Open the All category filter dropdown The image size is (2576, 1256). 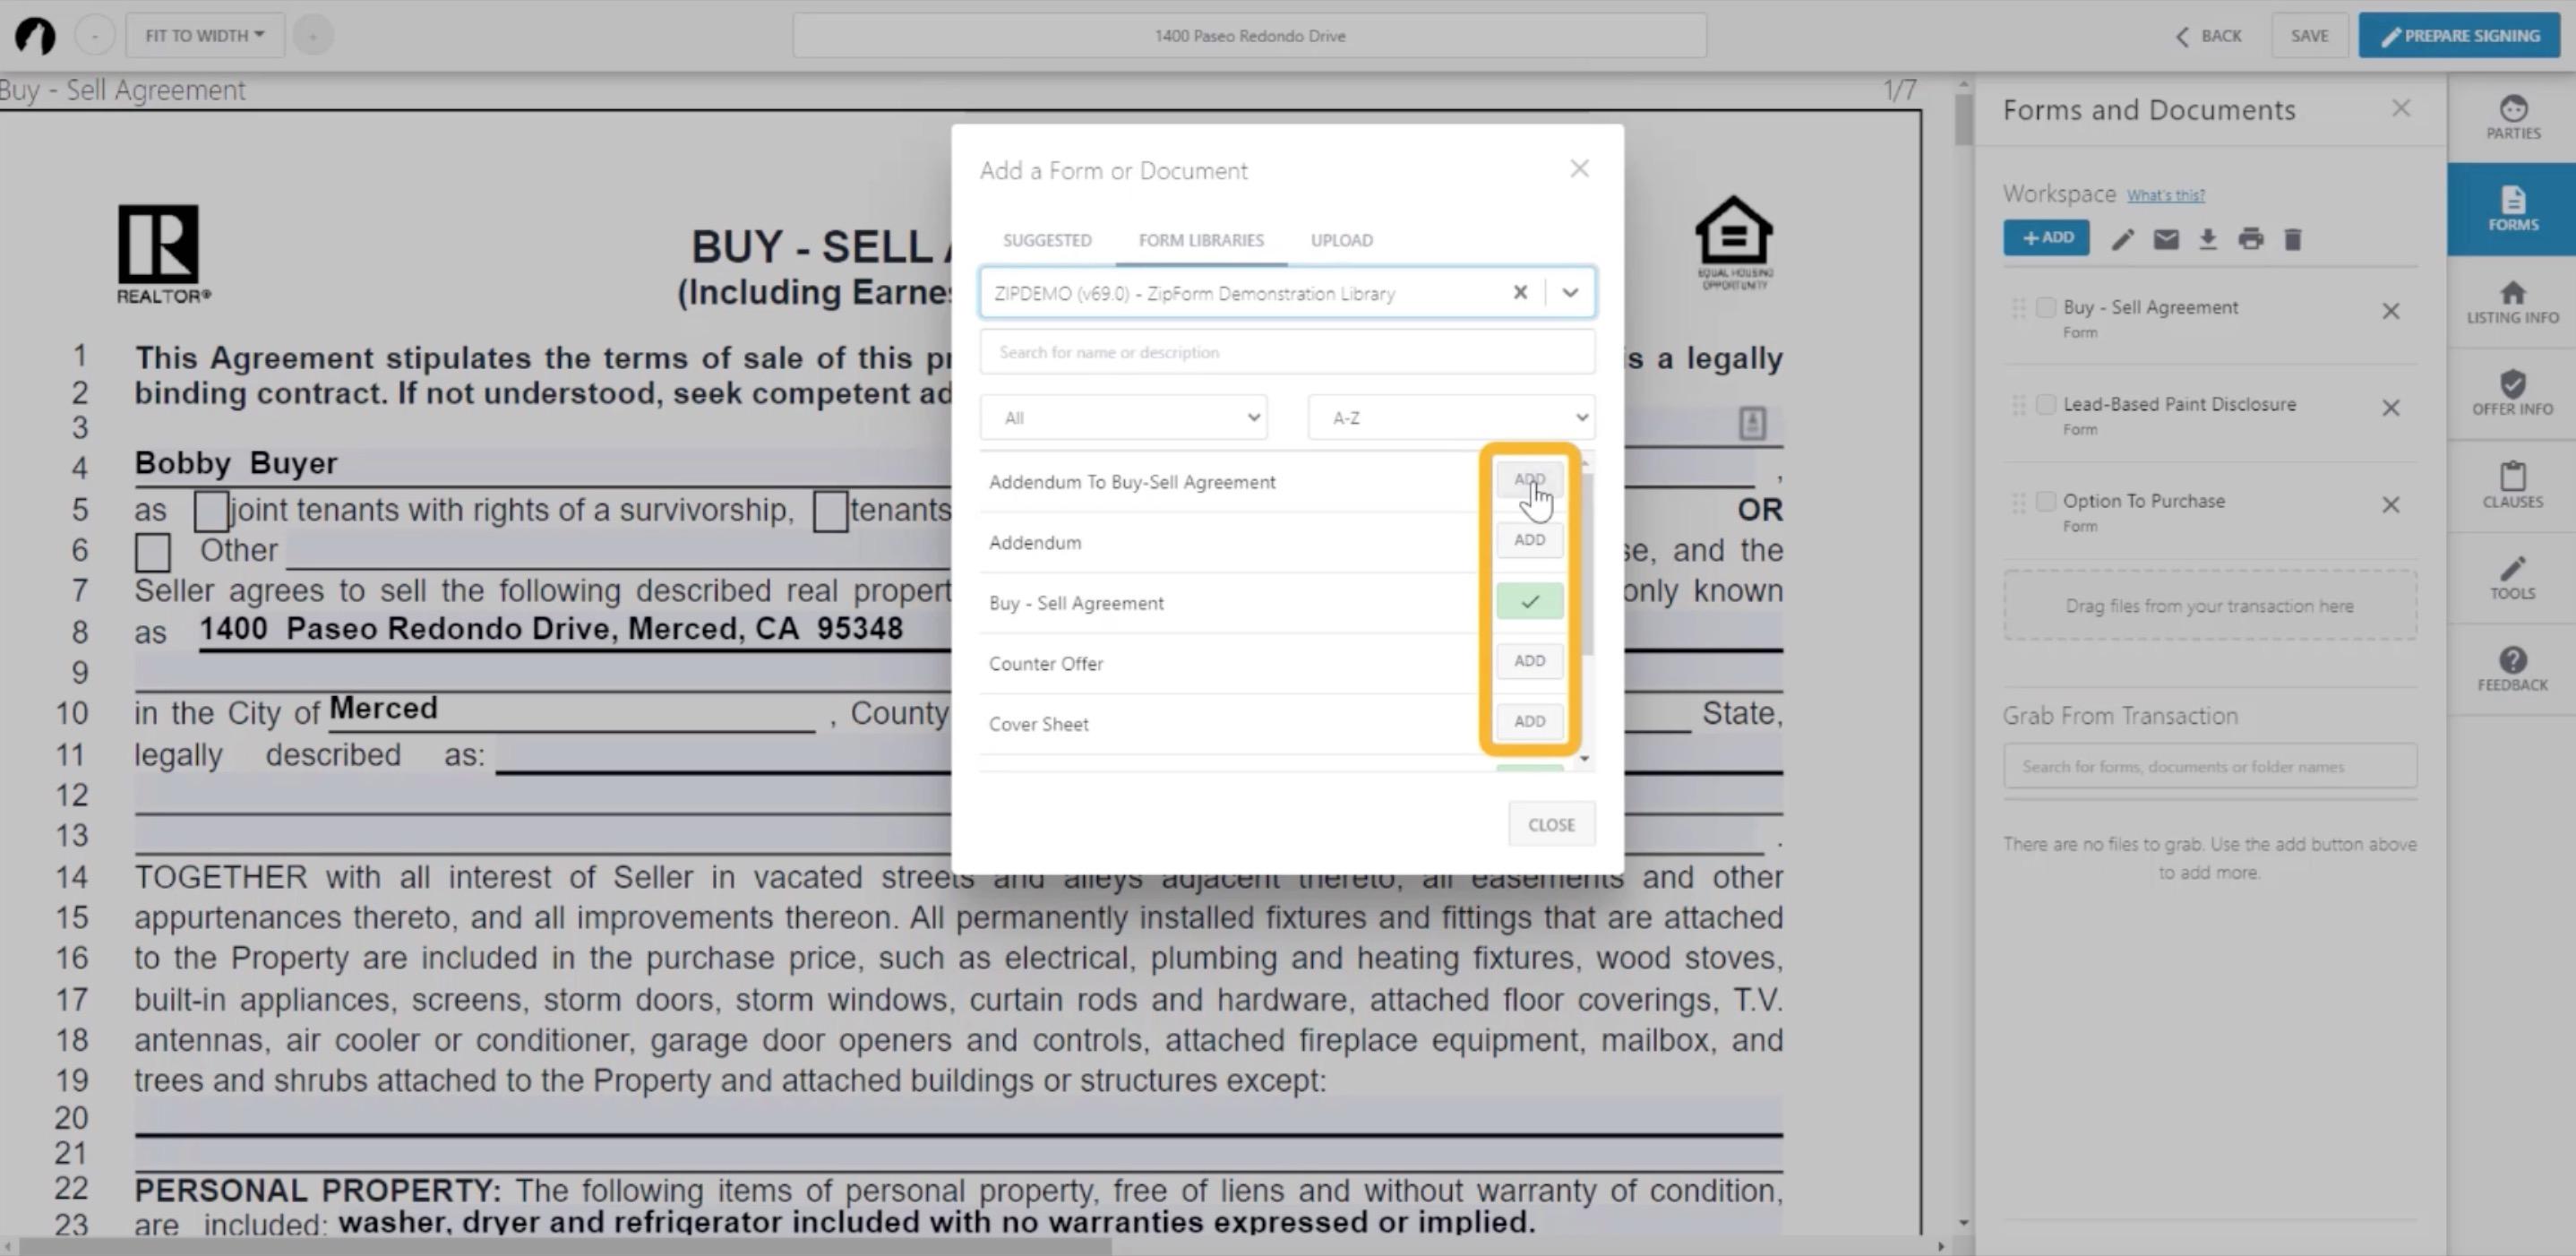pyautogui.click(x=1123, y=417)
